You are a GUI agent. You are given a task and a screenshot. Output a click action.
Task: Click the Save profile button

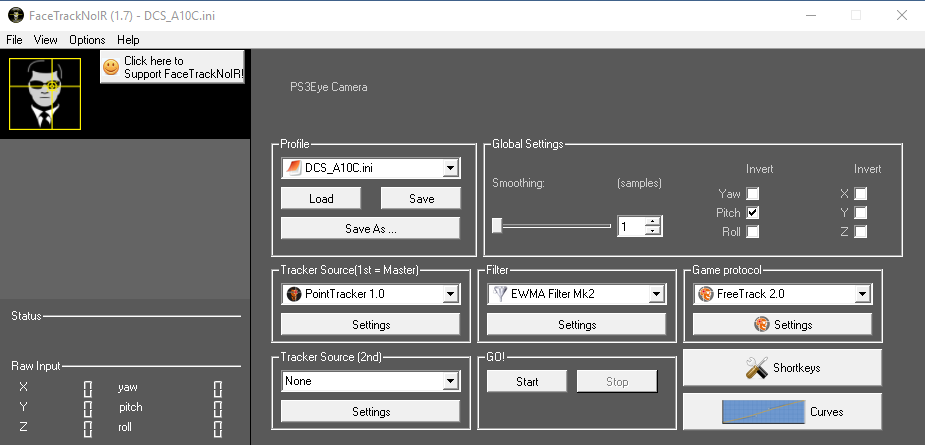tap(421, 199)
